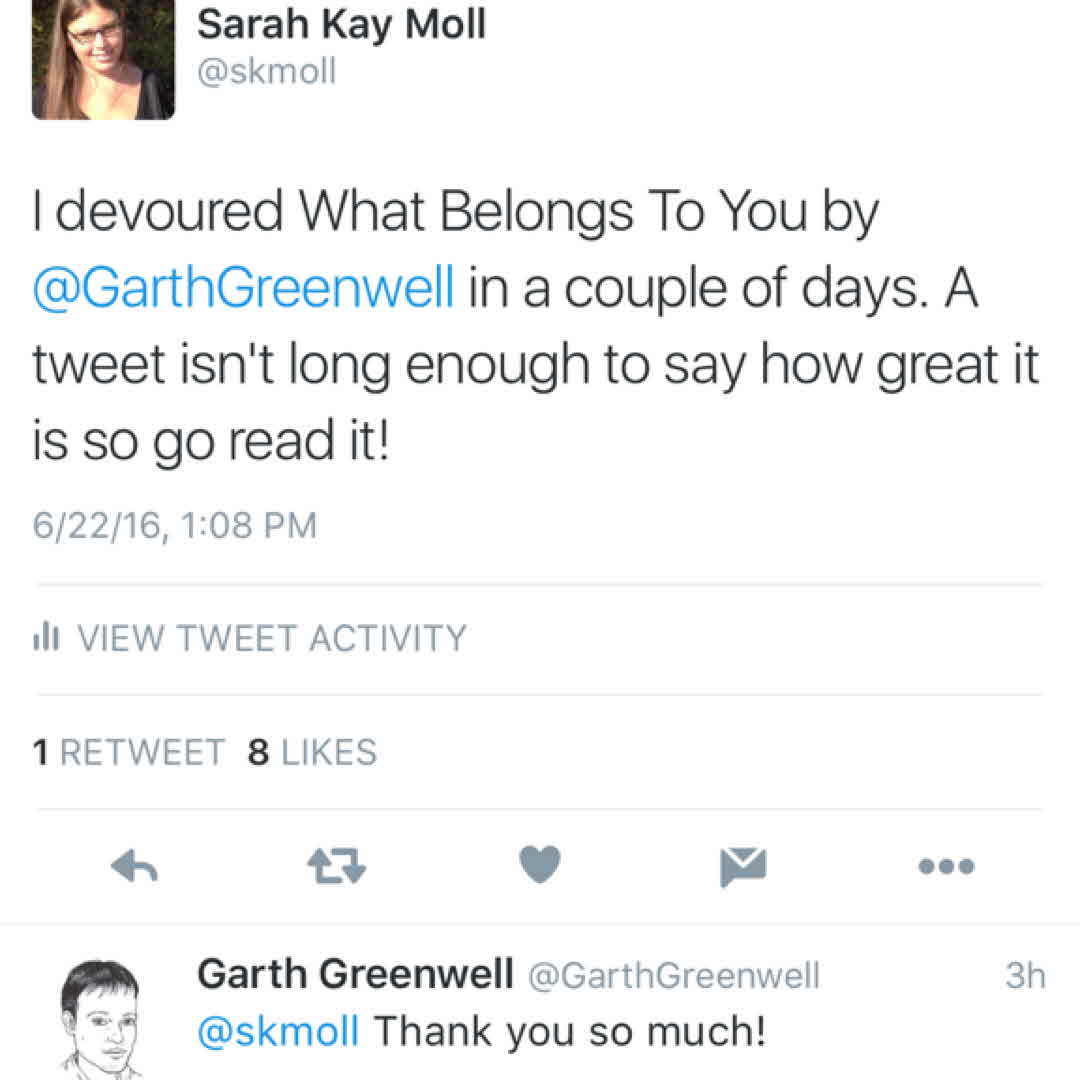Like the tweet with the heart icon
Screen dimensions: 1080x1080
[x=541, y=865]
